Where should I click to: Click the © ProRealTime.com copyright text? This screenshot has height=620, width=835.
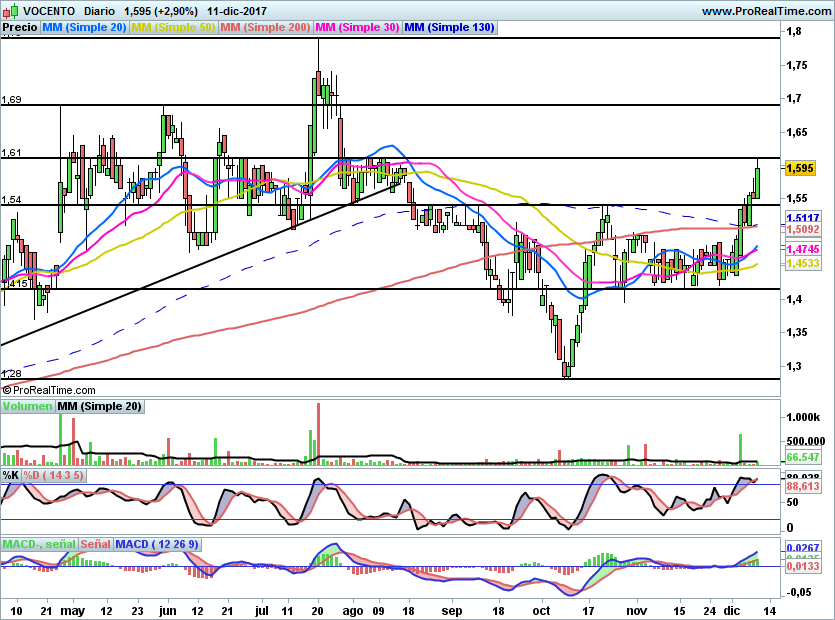(49, 390)
